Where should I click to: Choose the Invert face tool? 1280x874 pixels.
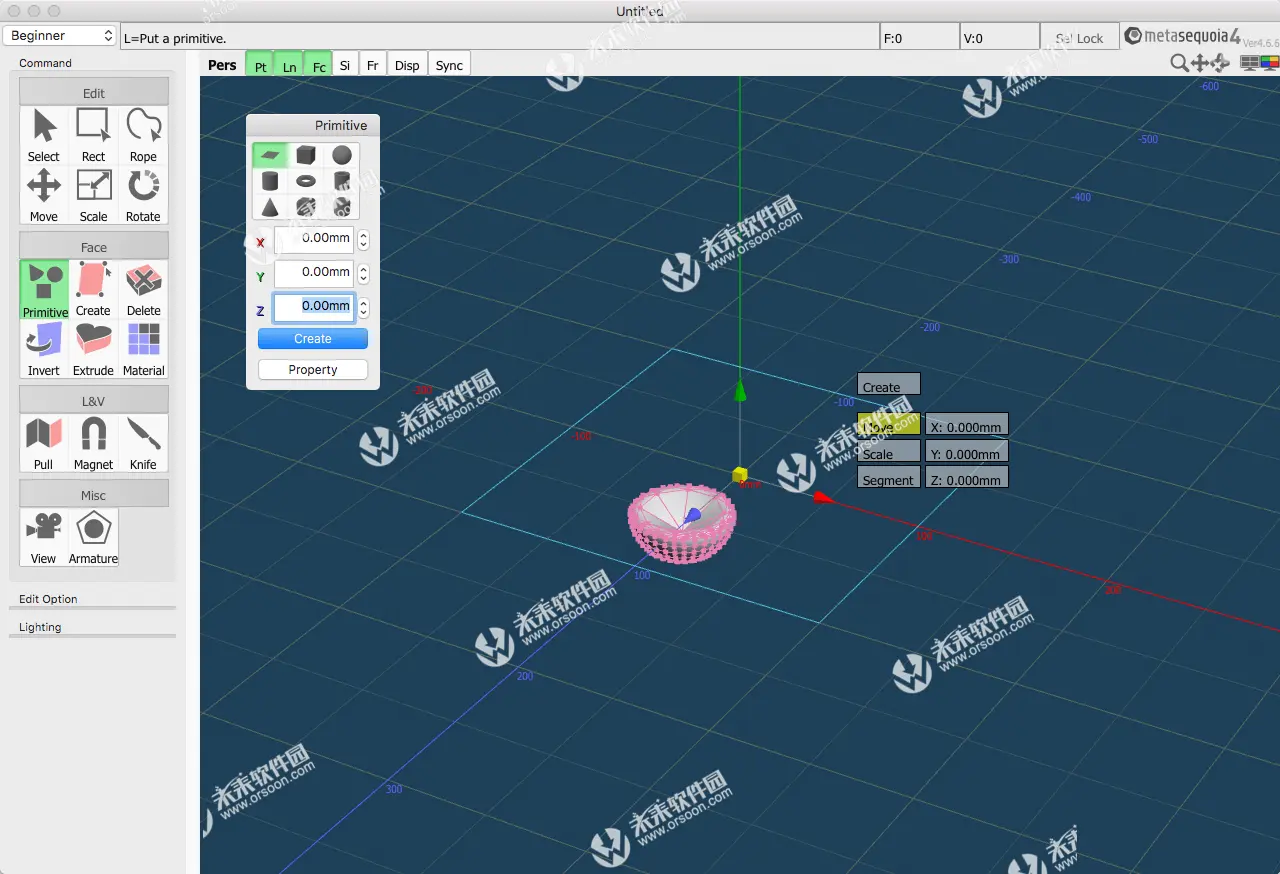pos(43,349)
